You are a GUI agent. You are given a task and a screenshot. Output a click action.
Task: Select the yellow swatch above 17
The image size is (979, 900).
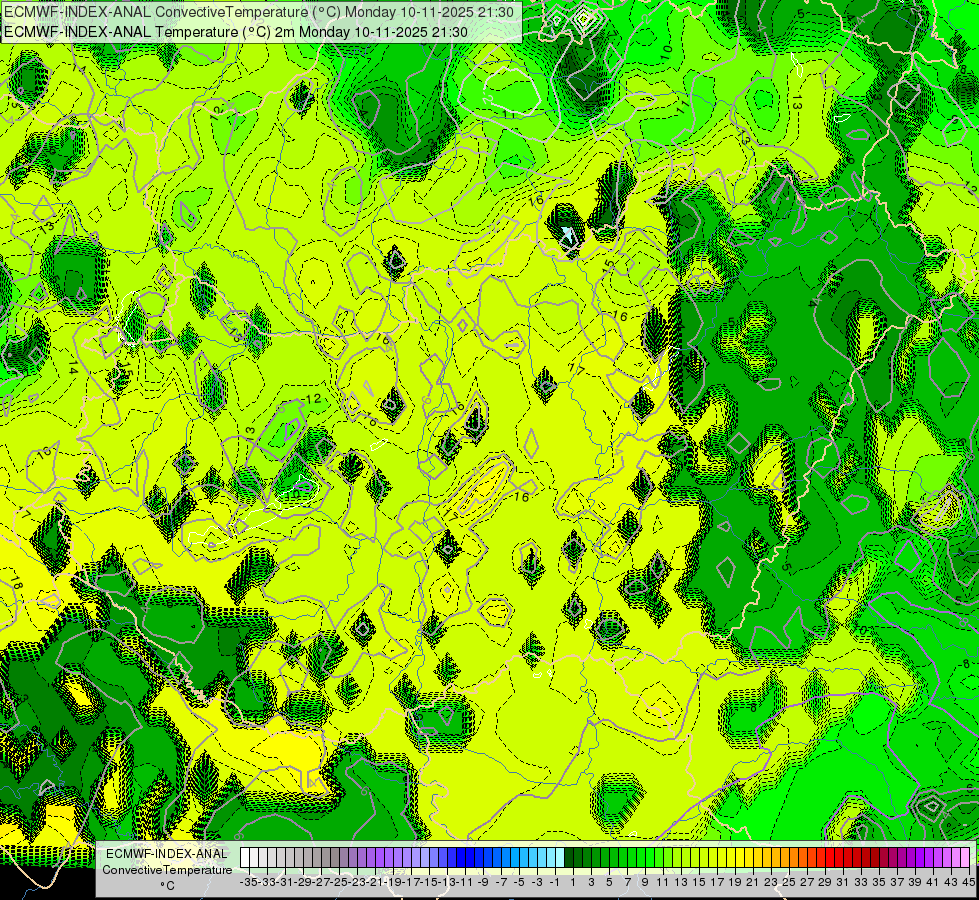(712, 858)
